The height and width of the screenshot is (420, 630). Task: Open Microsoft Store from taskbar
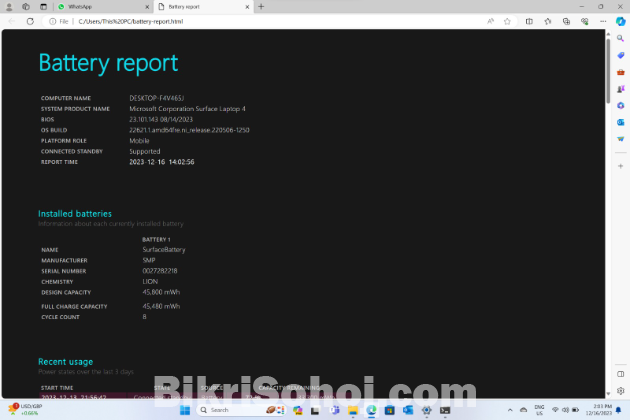[389, 410]
